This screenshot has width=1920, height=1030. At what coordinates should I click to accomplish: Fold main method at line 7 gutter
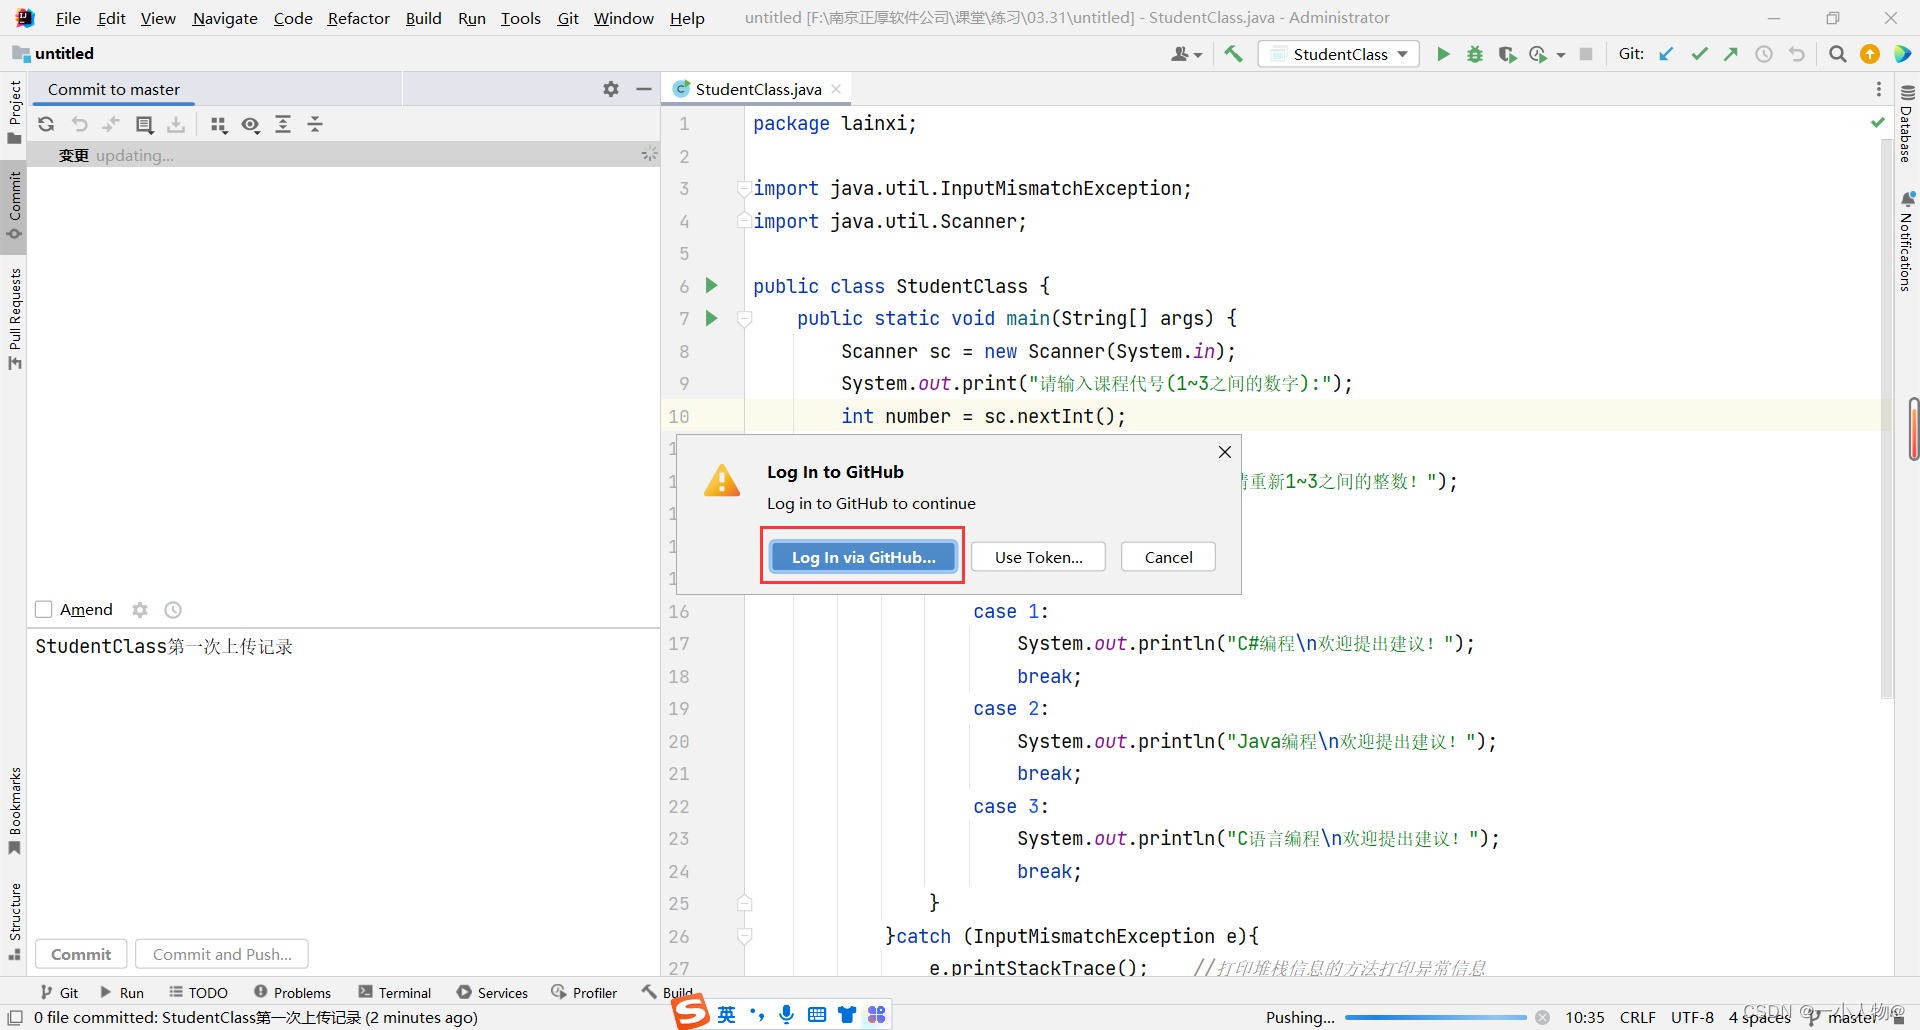tap(744, 318)
